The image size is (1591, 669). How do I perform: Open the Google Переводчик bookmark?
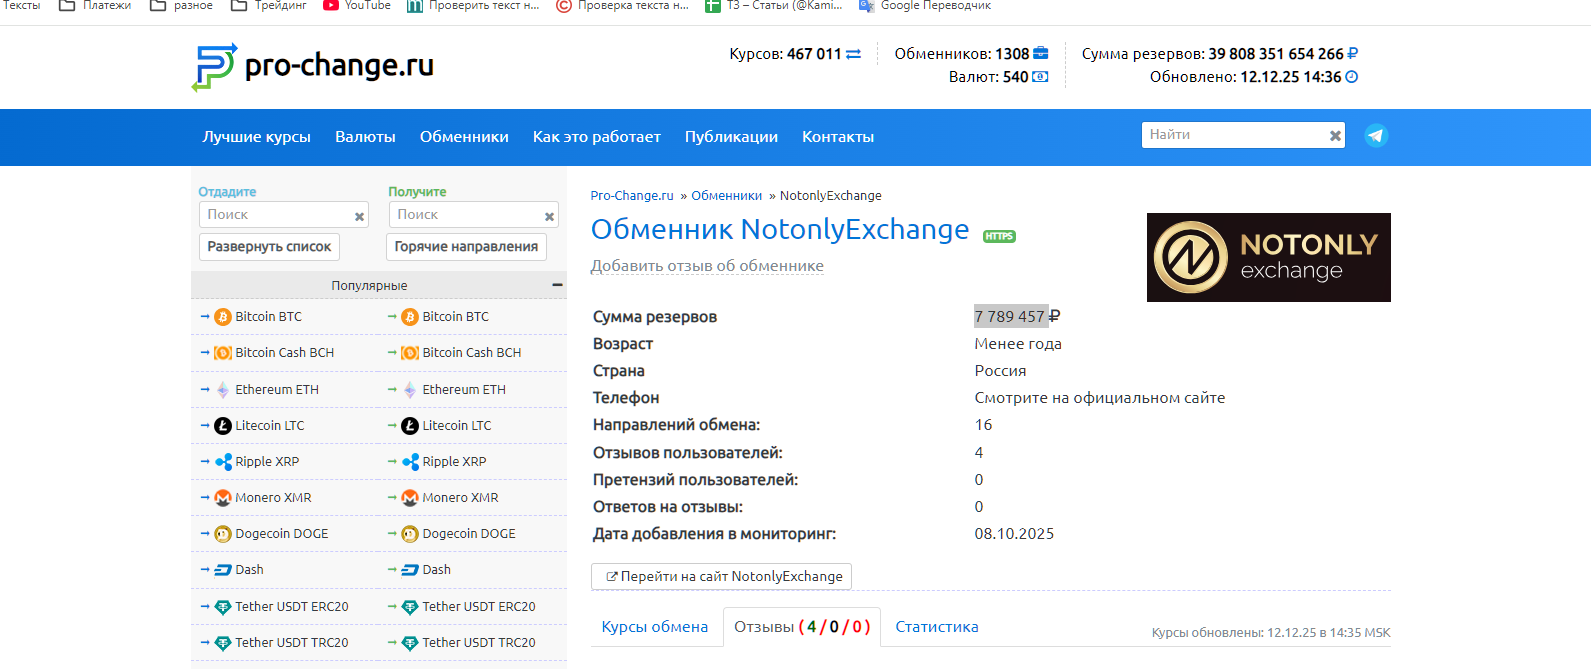(x=925, y=6)
